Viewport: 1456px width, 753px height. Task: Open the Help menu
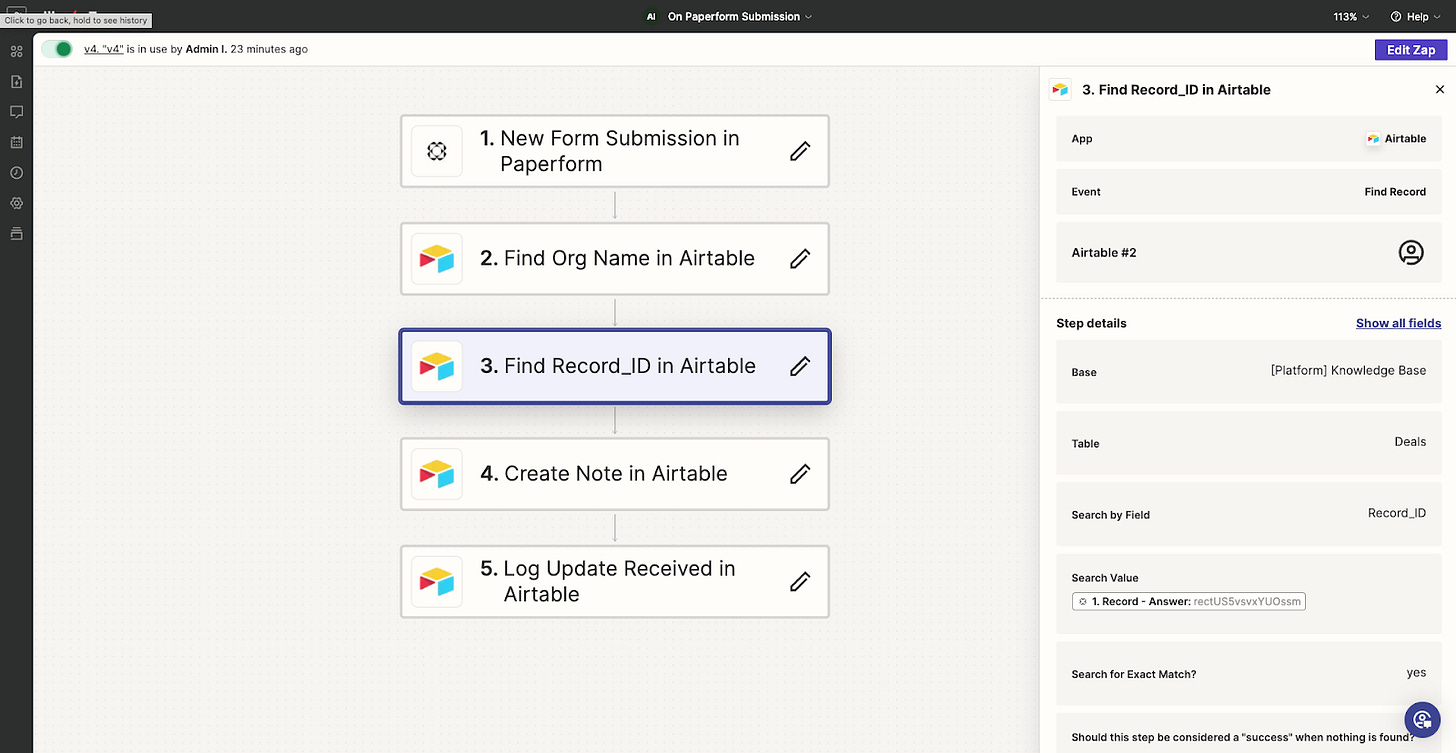point(1415,17)
